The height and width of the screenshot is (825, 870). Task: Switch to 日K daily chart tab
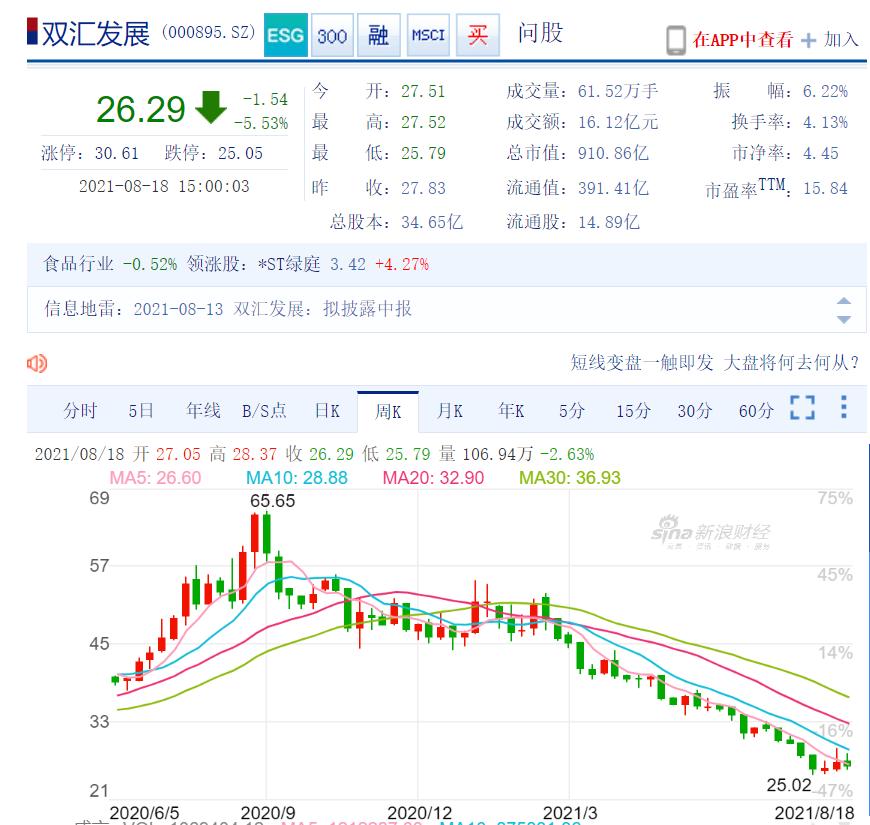tap(327, 410)
